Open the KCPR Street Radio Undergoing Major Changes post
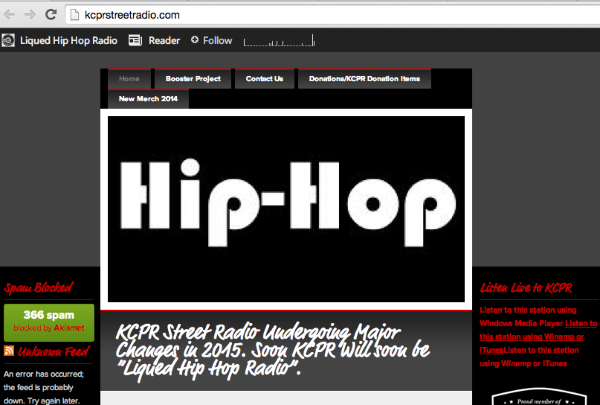This screenshot has height=405, width=600. click(272, 351)
